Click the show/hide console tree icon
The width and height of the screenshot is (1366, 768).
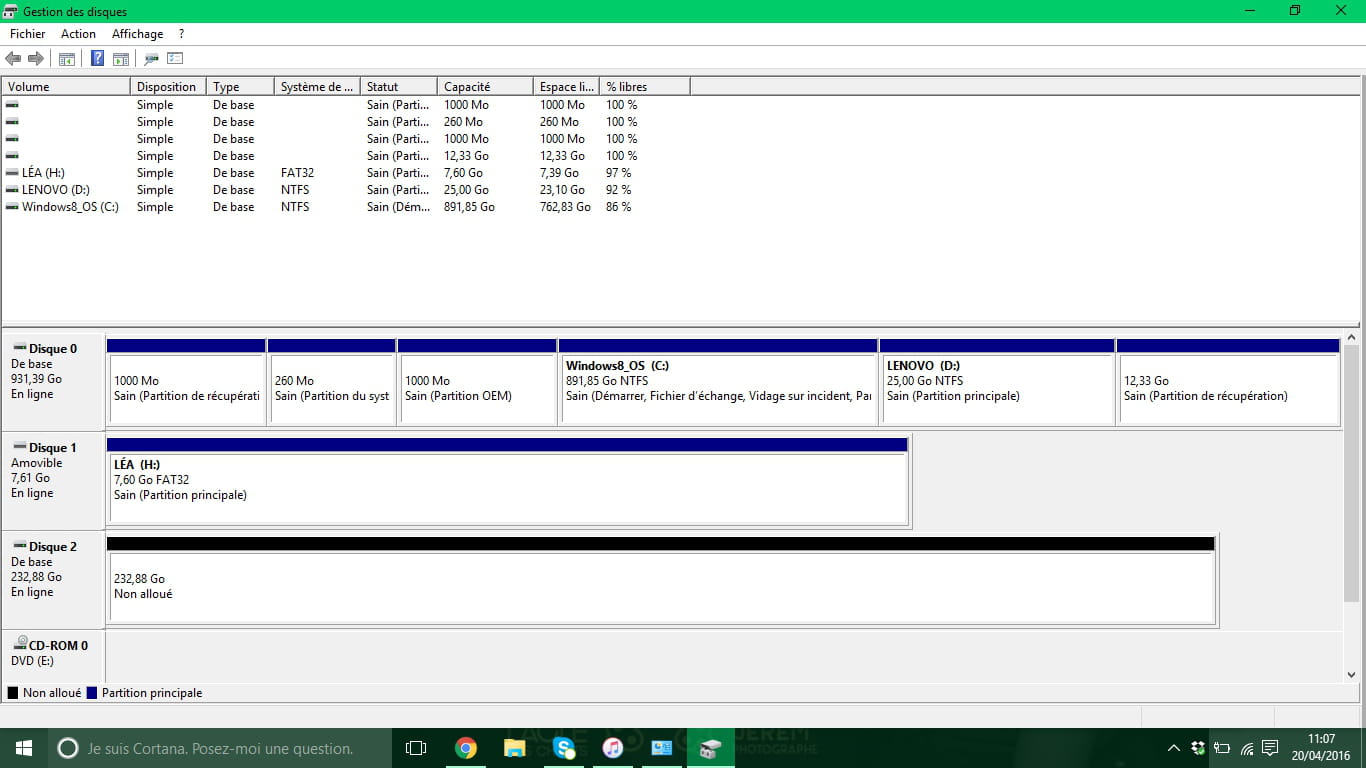click(x=67, y=59)
